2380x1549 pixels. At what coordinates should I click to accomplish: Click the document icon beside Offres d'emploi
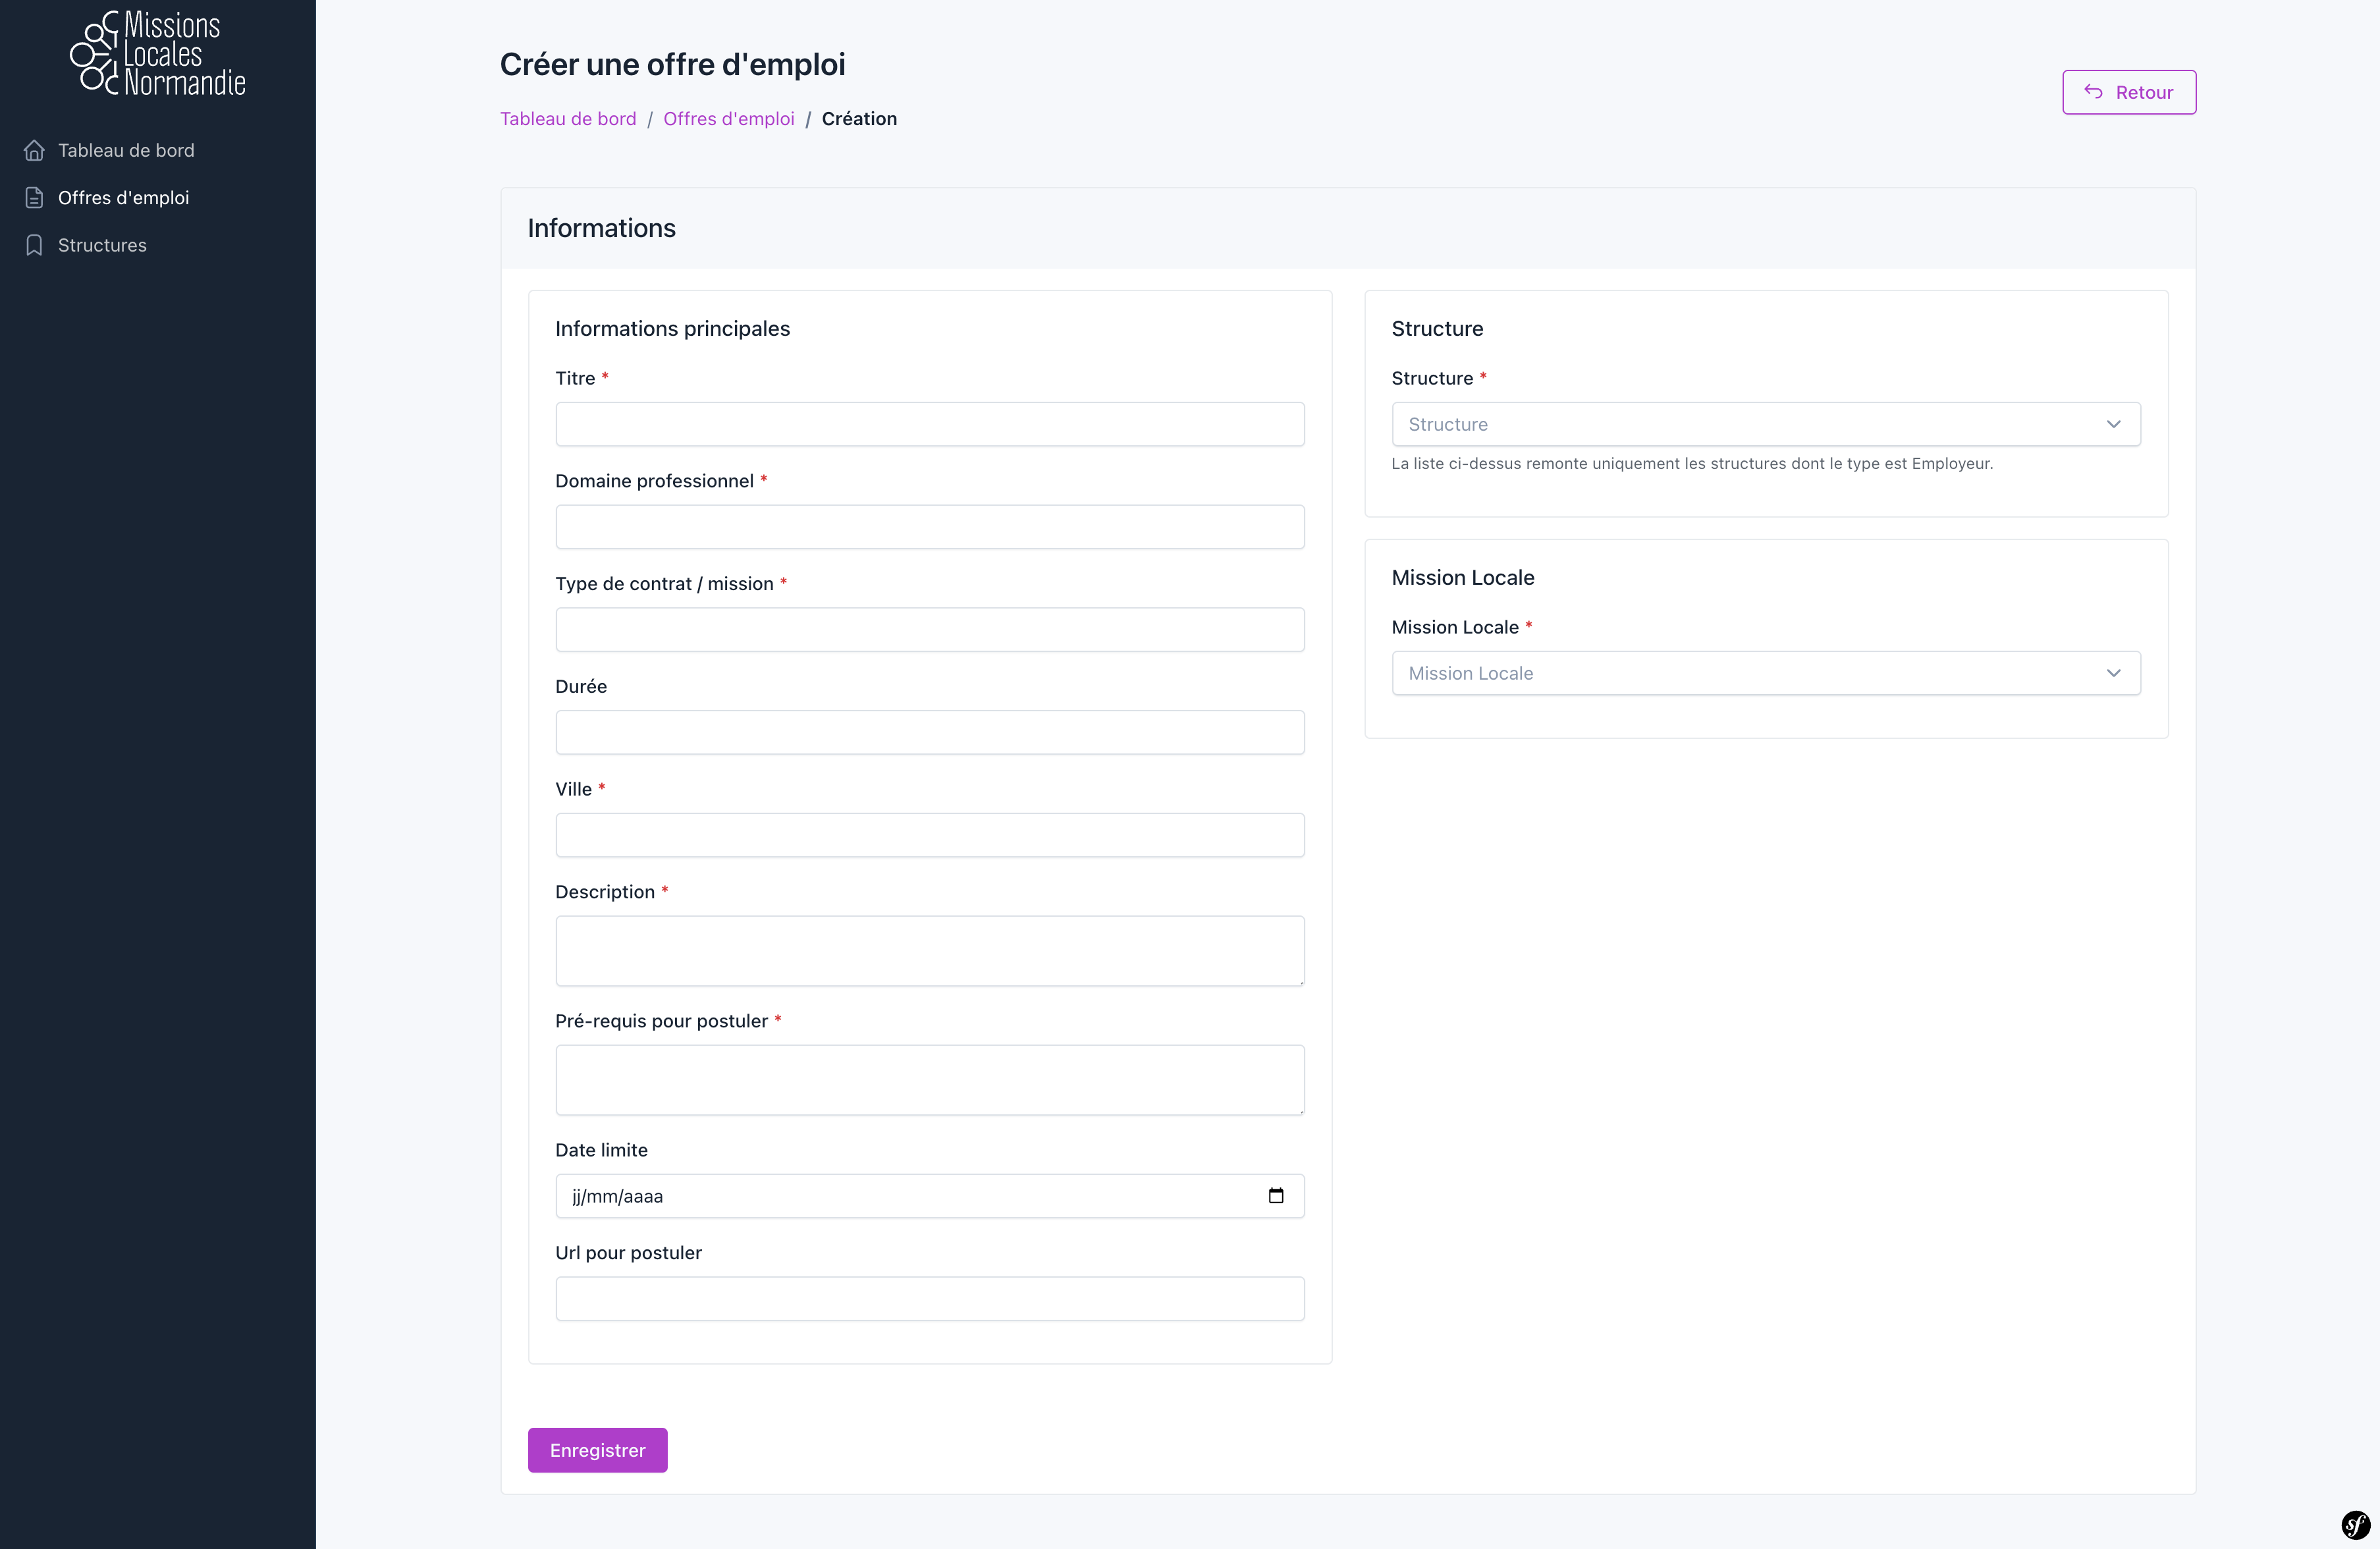click(x=34, y=198)
